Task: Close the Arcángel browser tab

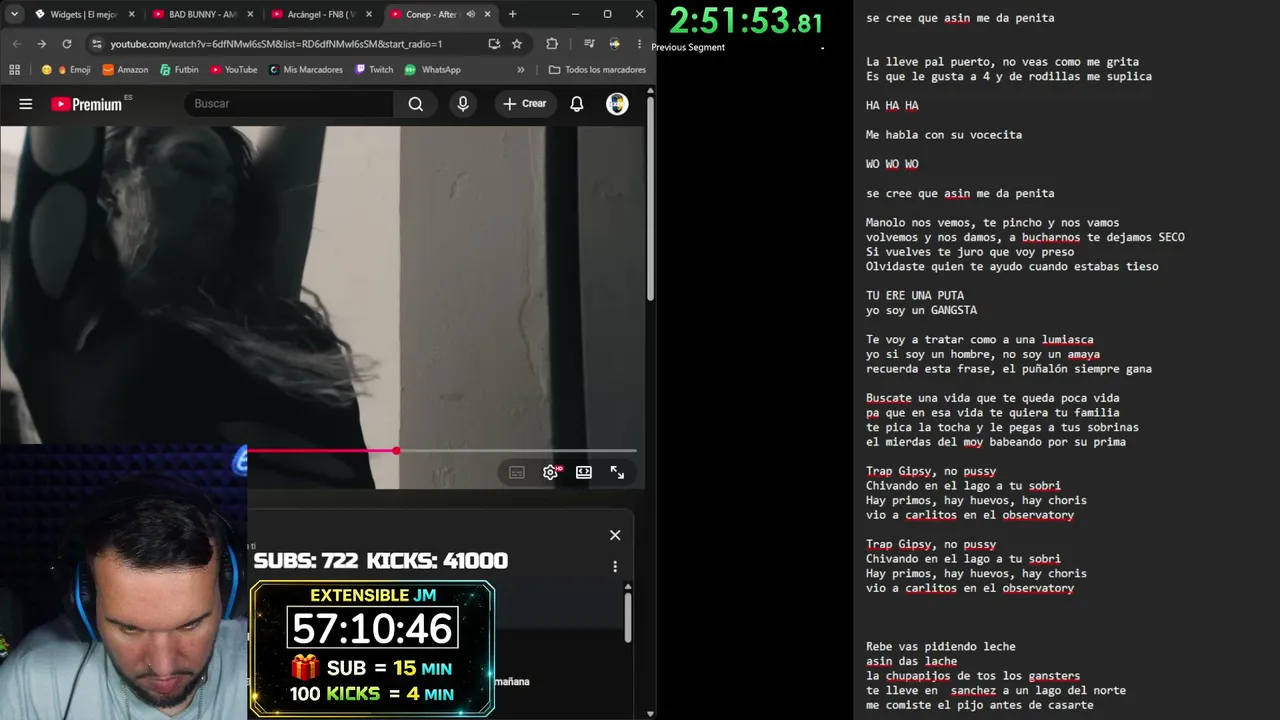Action: pos(368,14)
